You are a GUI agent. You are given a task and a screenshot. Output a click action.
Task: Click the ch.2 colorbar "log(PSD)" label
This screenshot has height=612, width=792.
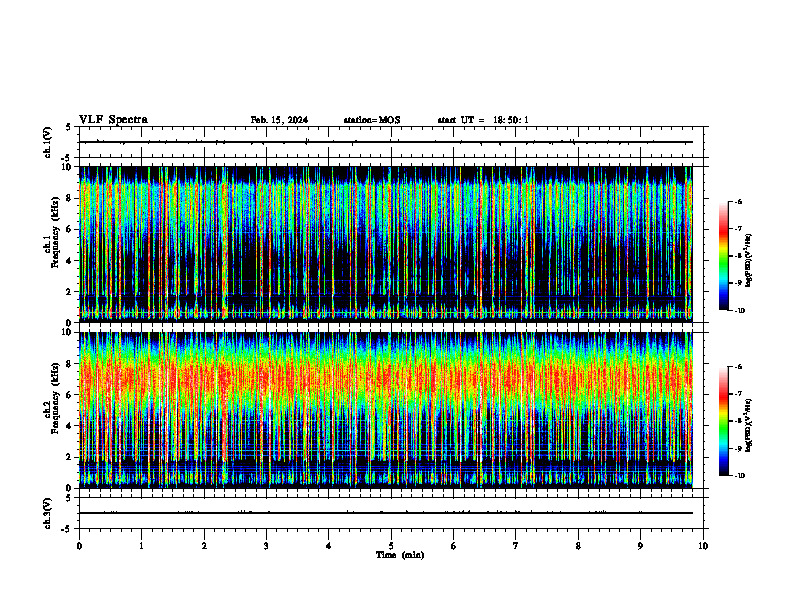click(x=749, y=425)
